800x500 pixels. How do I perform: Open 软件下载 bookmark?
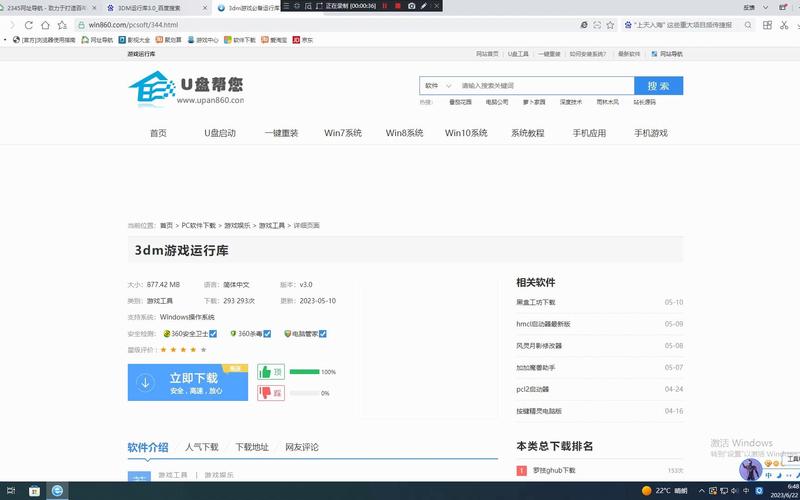pos(240,40)
